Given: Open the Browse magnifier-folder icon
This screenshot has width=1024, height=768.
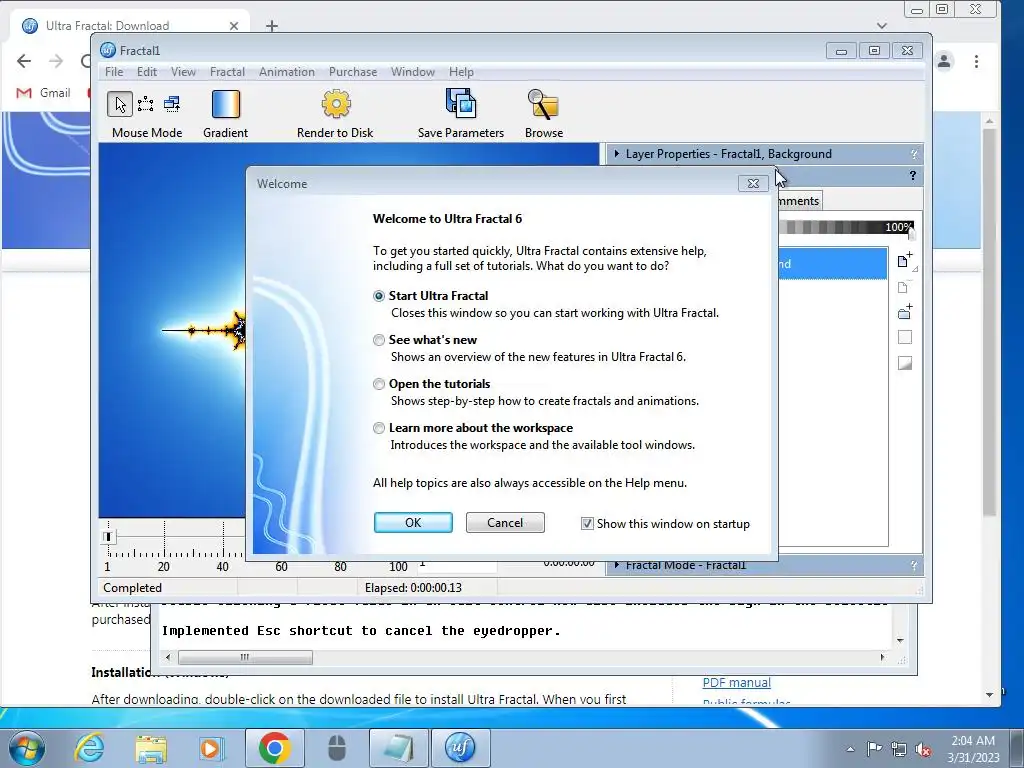Looking at the screenshot, I should [543, 104].
